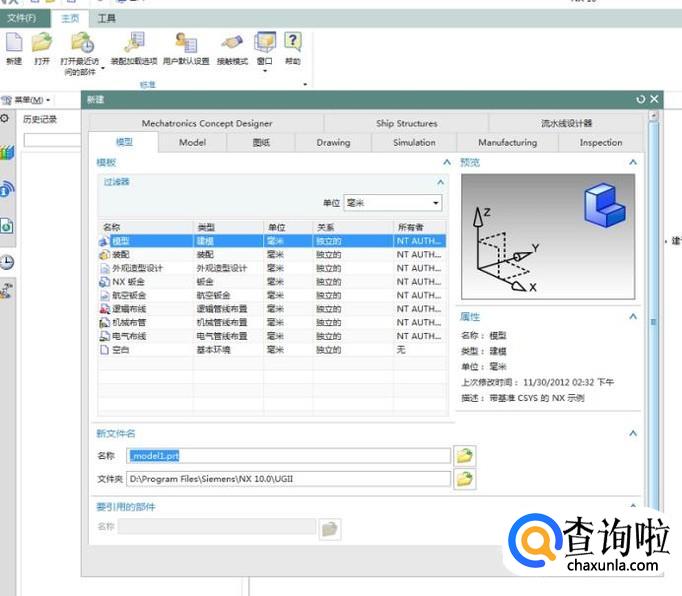Select the NX 钣金 template row
Screen dimensions: 682x596
pyautogui.click(x=272, y=281)
